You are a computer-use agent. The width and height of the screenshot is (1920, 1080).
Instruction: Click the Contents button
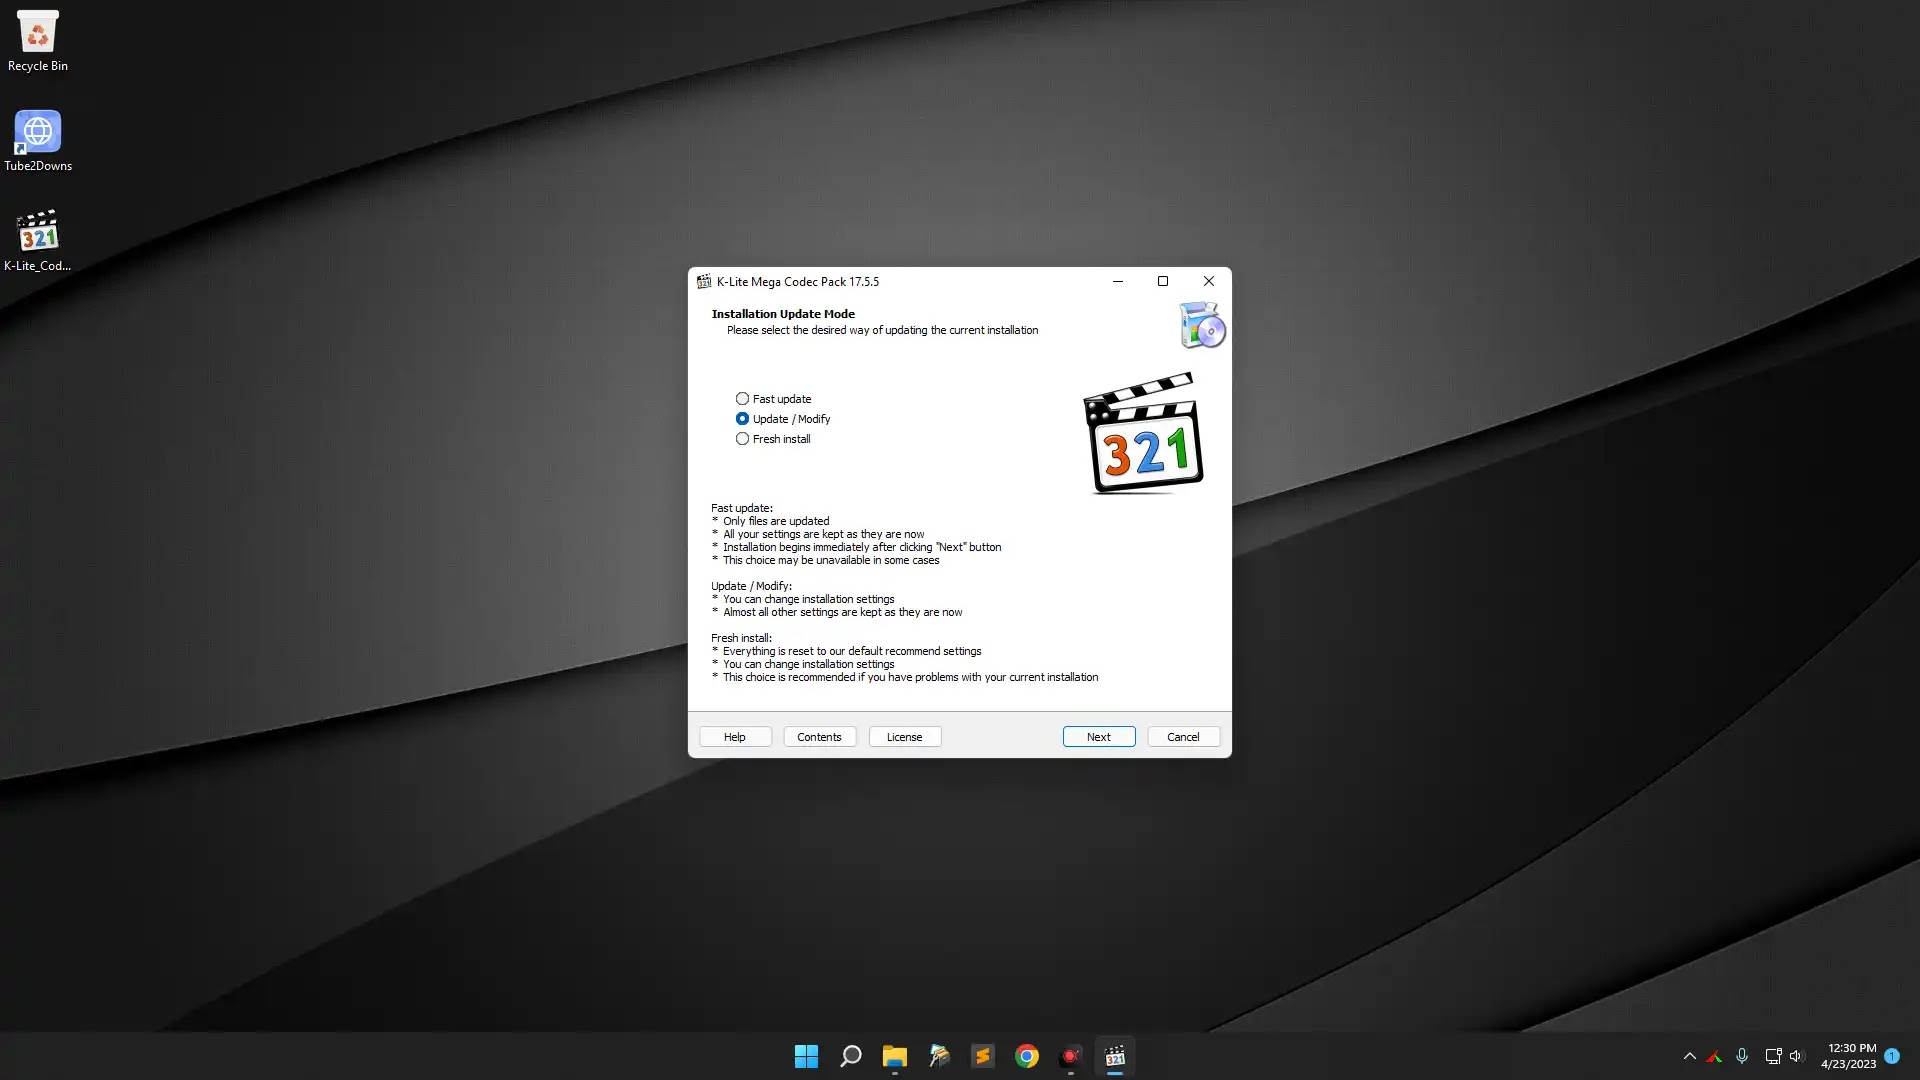pyautogui.click(x=819, y=737)
